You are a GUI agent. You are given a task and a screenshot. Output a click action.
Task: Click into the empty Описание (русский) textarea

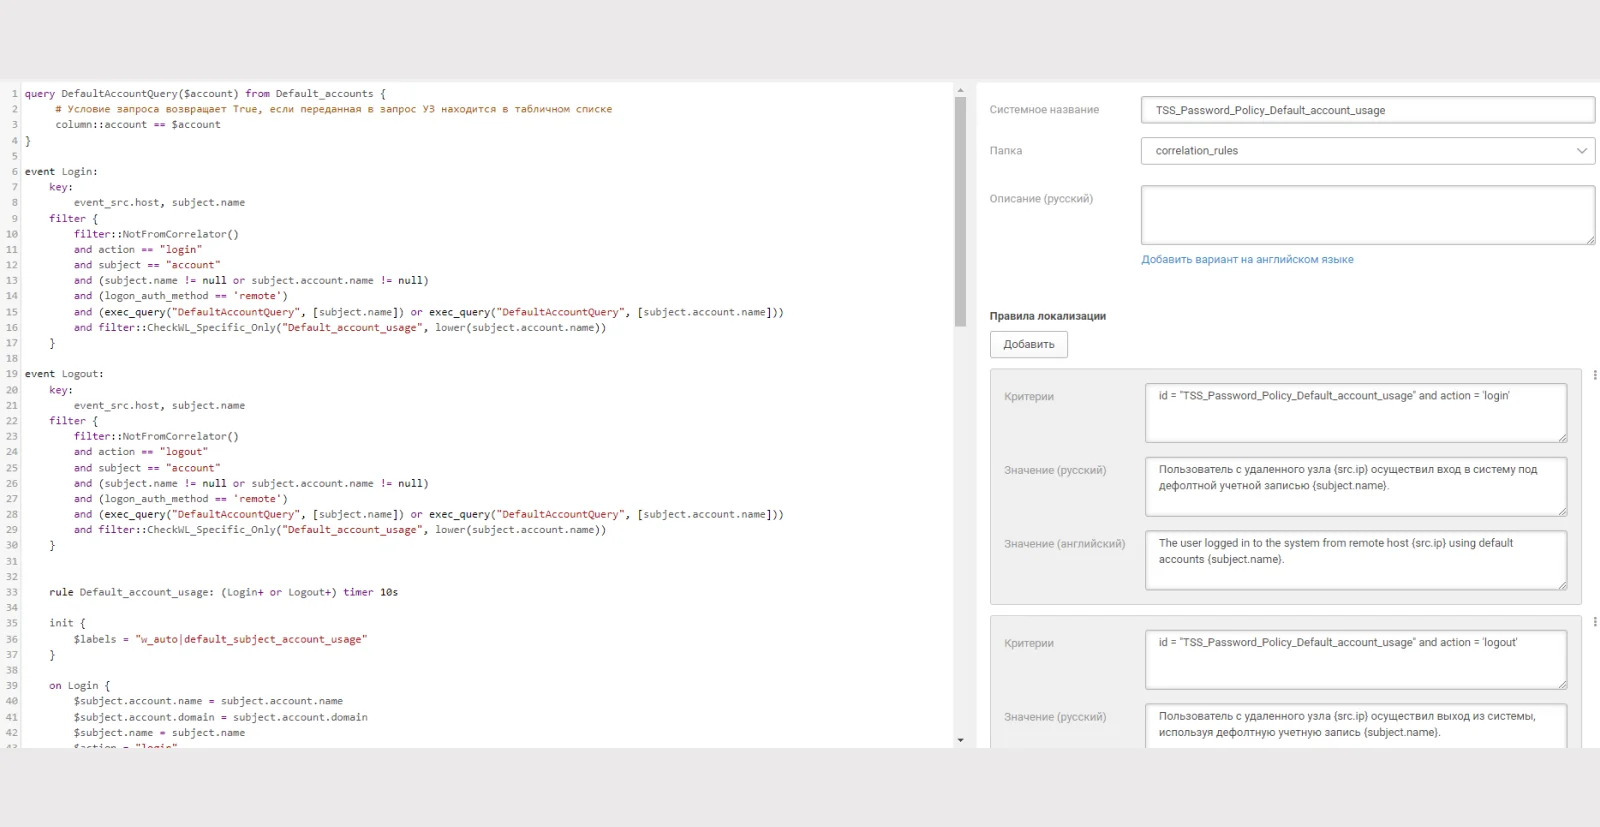point(1368,215)
